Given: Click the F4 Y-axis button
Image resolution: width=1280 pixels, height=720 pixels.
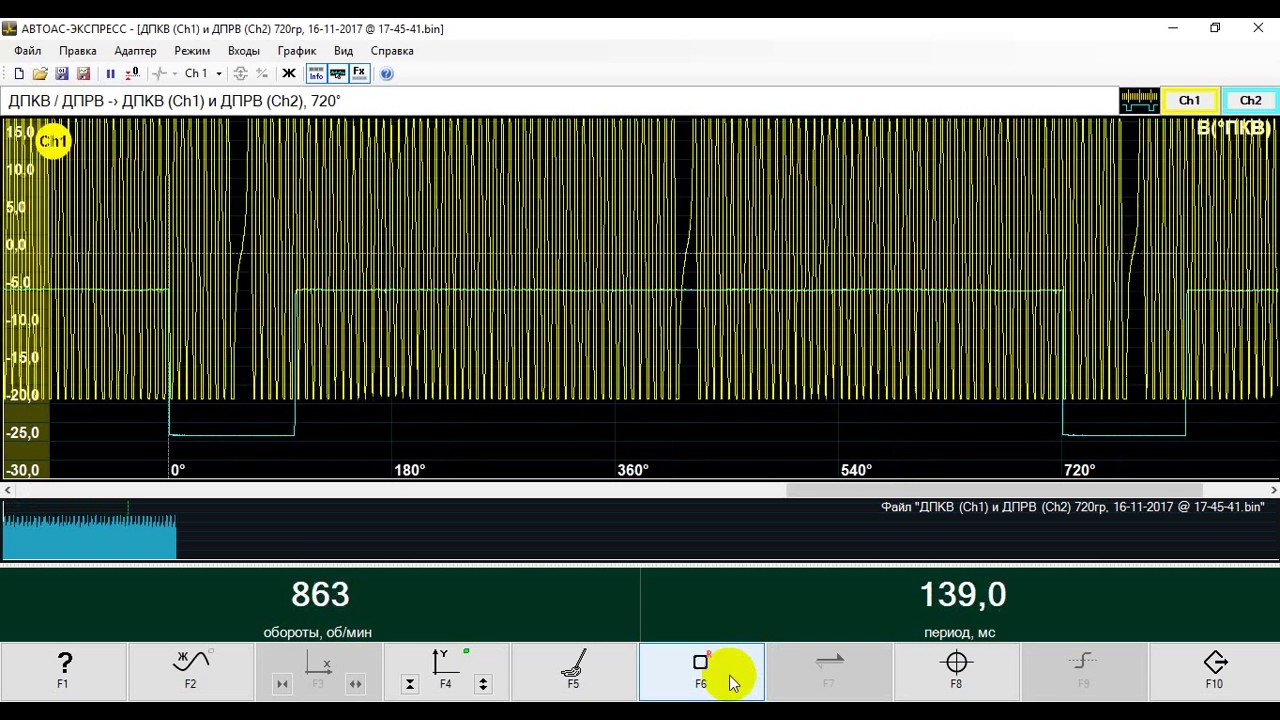Looking at the screenshot, I should tap(446, 671).
